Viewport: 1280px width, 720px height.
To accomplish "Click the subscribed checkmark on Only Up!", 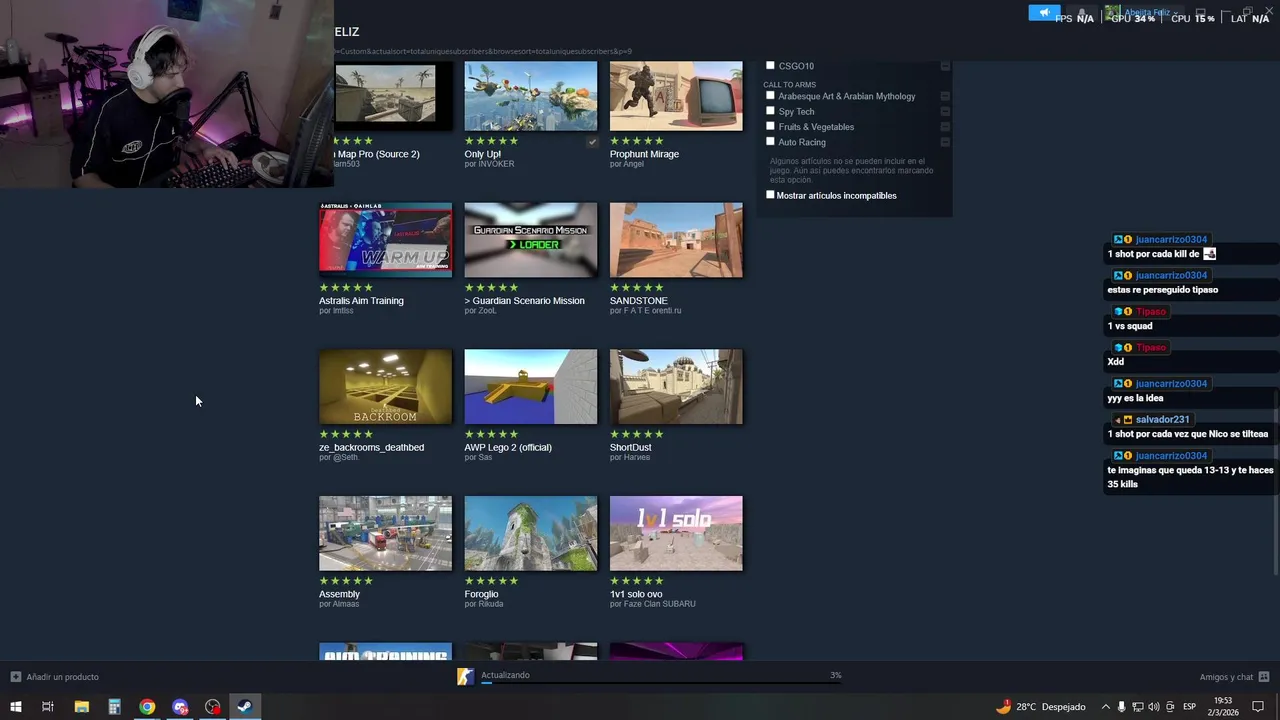I will [592, 142].
